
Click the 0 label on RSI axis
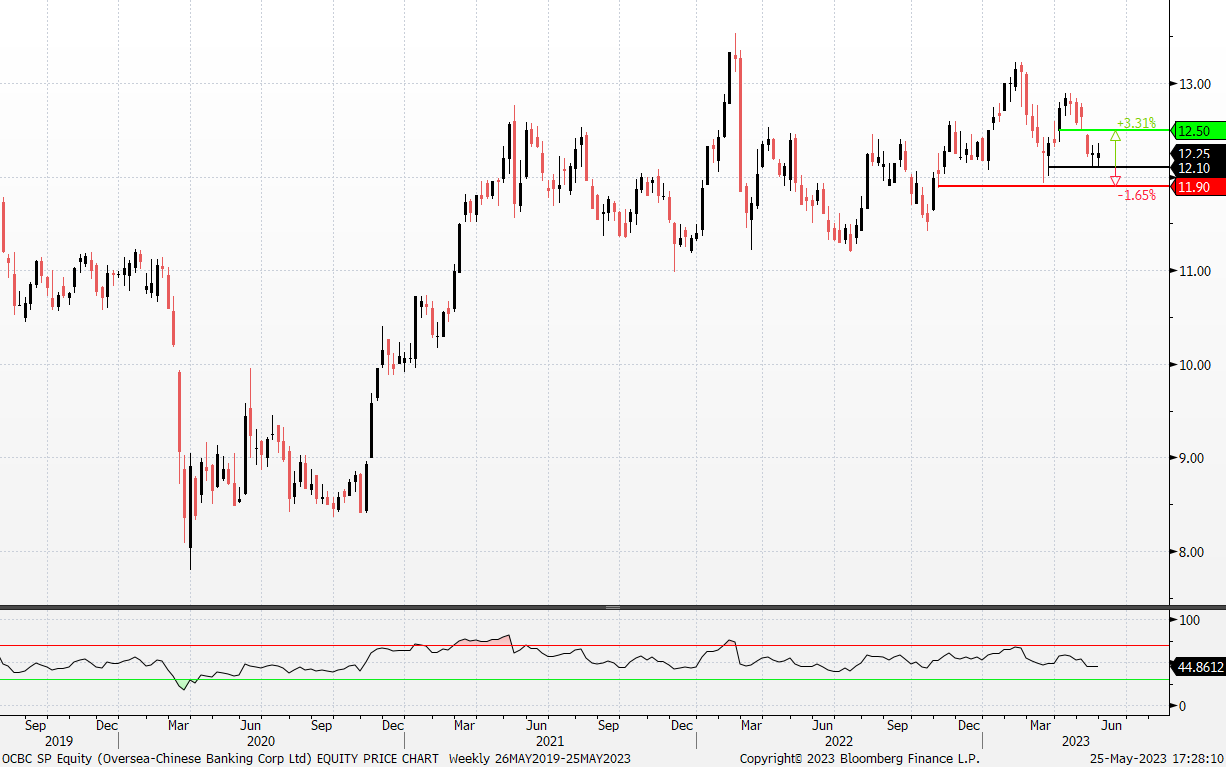coord(1182,706)
